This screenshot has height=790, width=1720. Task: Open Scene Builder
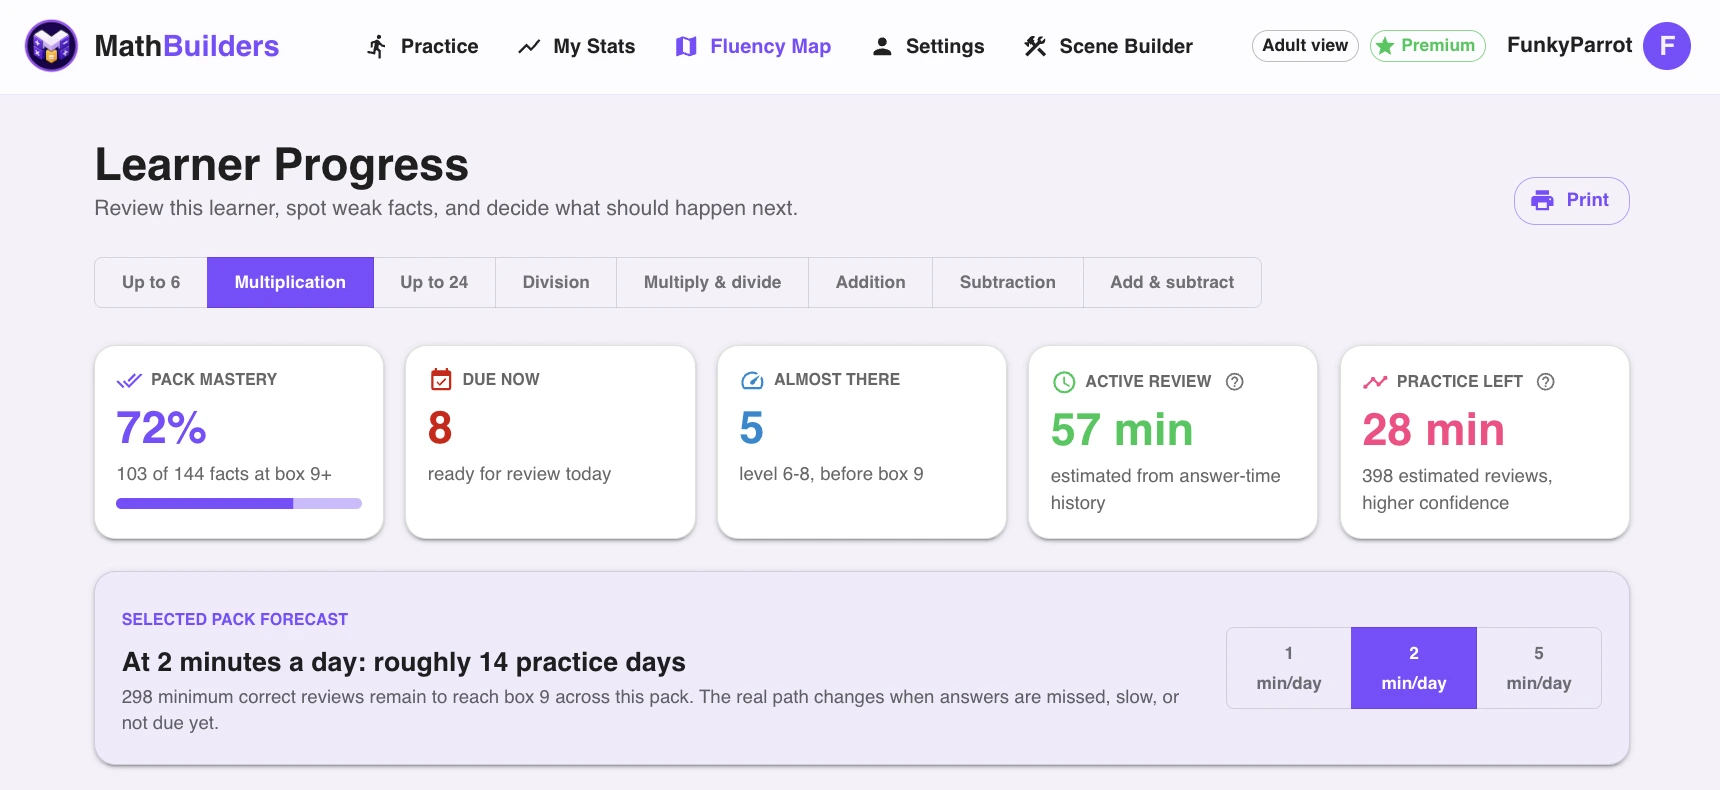(x=1108, y=46)
